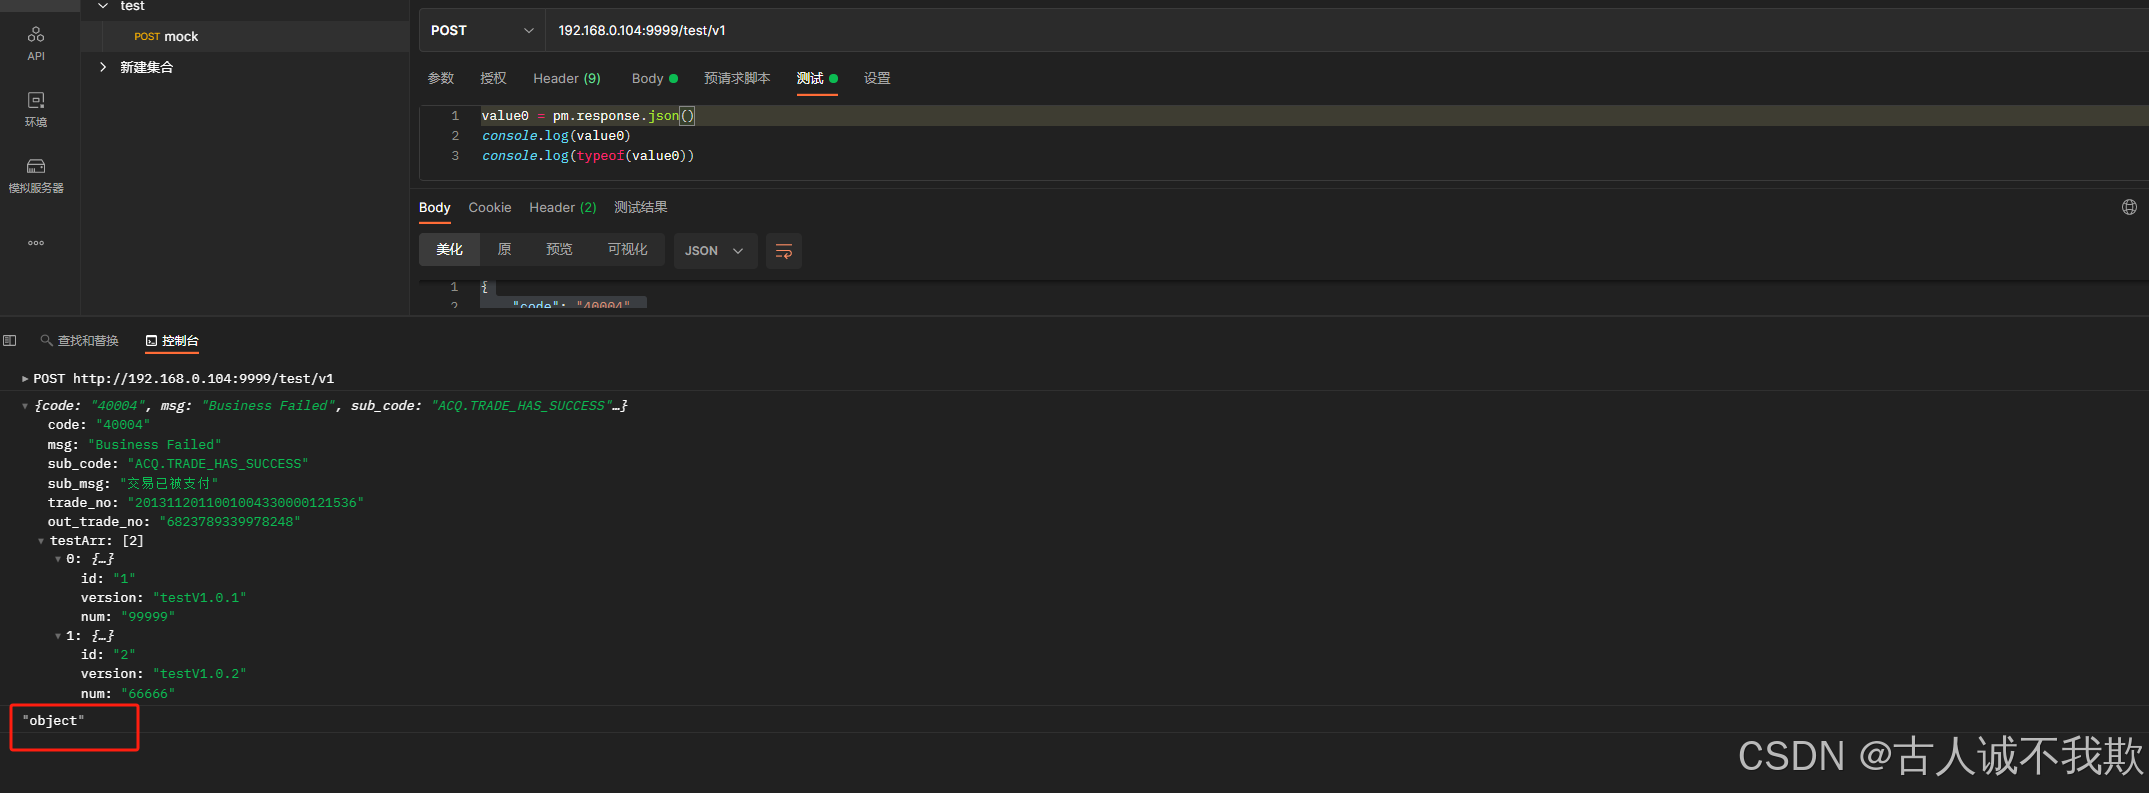Open the JSON format dropdown

pyautogui.click(x=714, y=251)
